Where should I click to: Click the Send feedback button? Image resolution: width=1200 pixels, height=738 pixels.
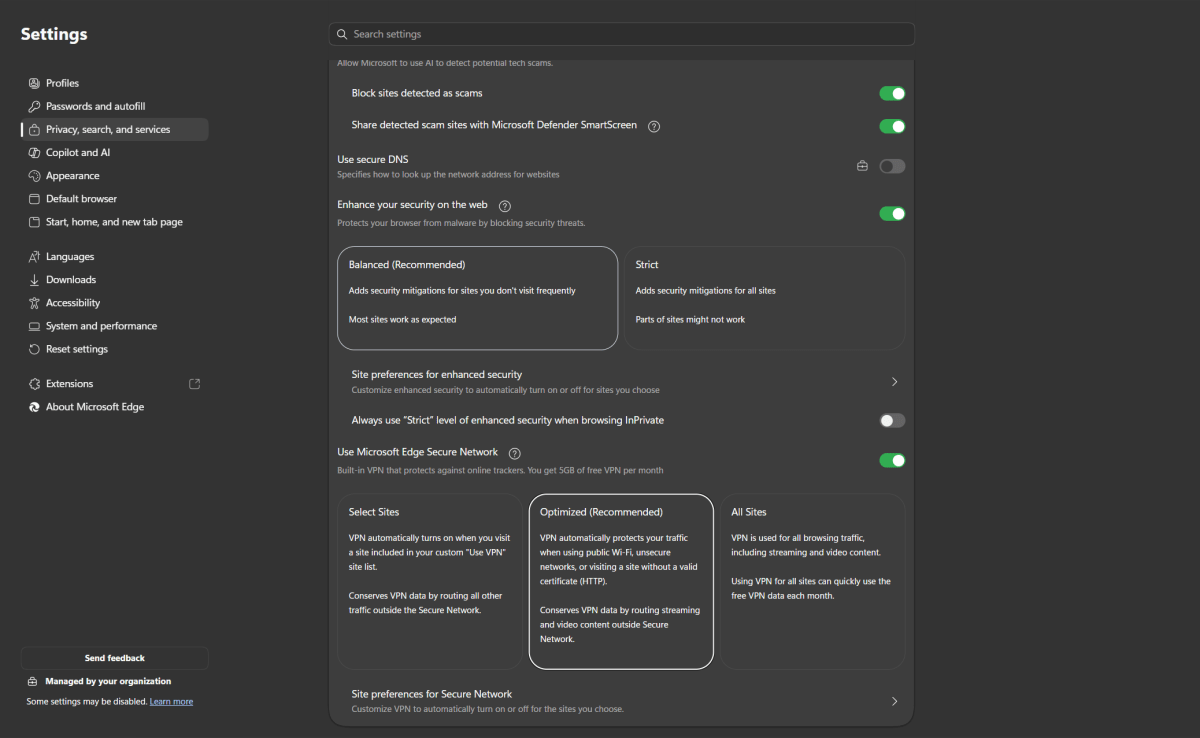[x=114, y=658]
